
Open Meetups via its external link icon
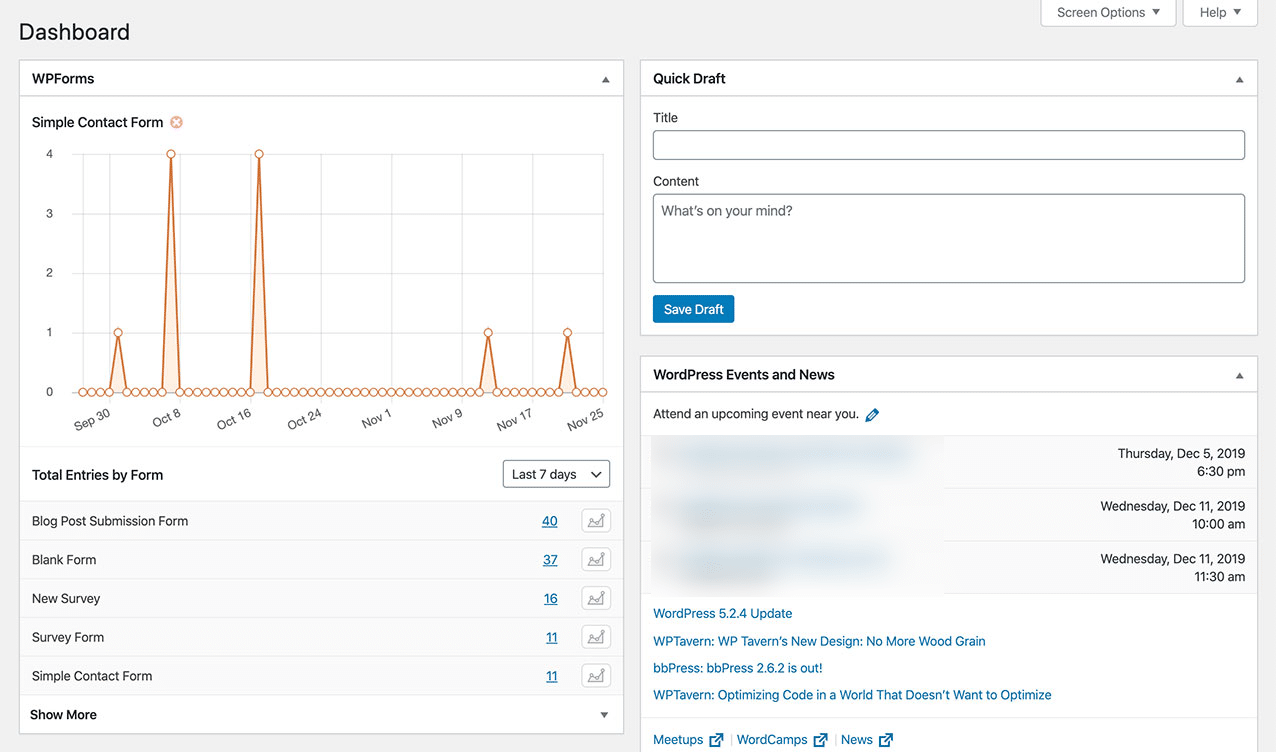[716, 739]
